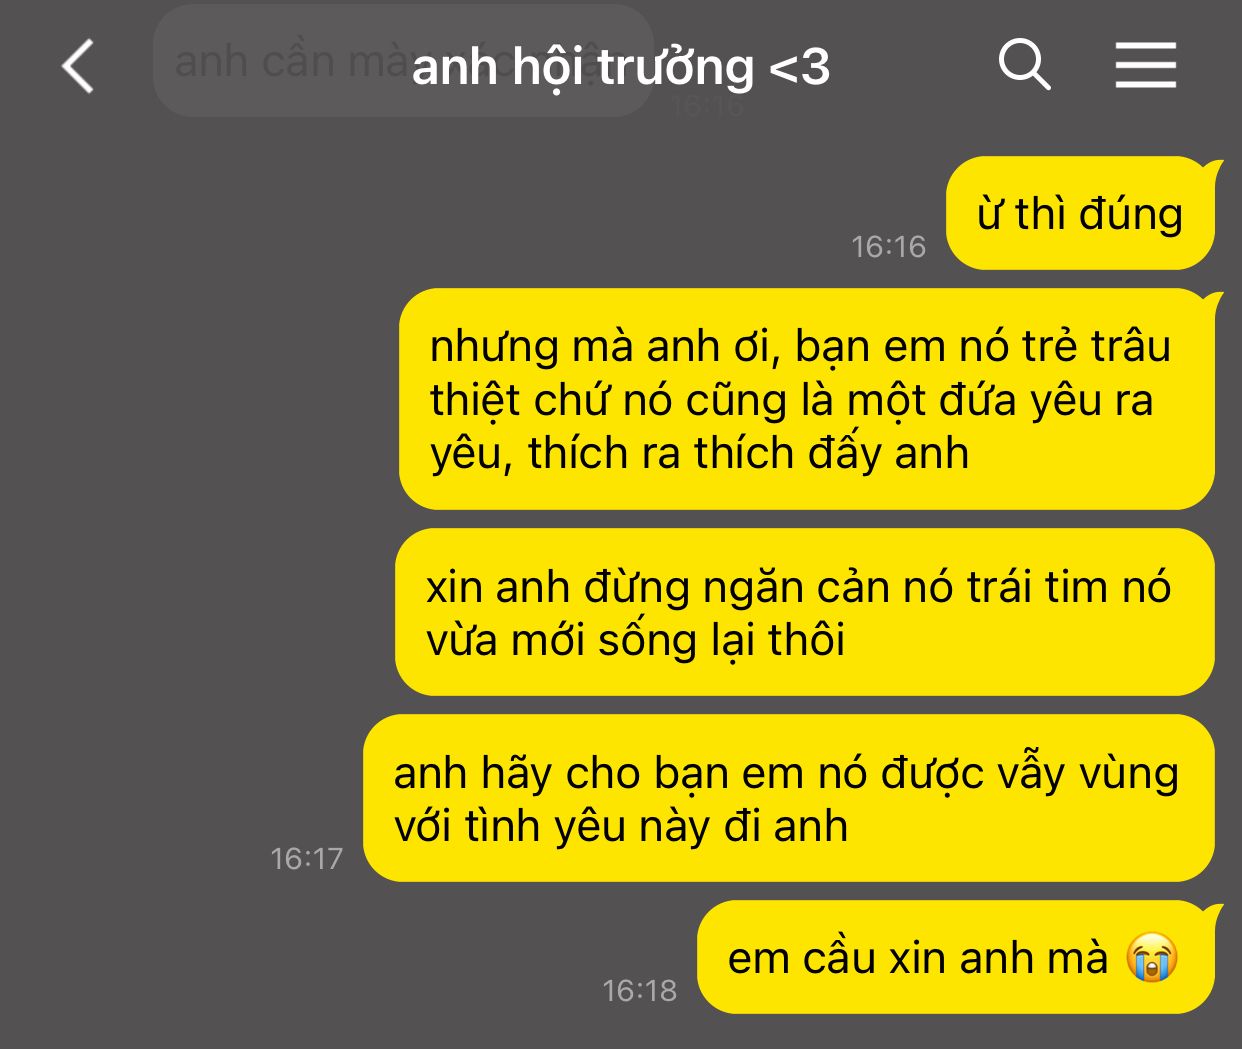Screen dimensions: 1242x1049
Task: Select the message starting "xin anh đừng ngăn cản"
Action: [x=805, y=612]
